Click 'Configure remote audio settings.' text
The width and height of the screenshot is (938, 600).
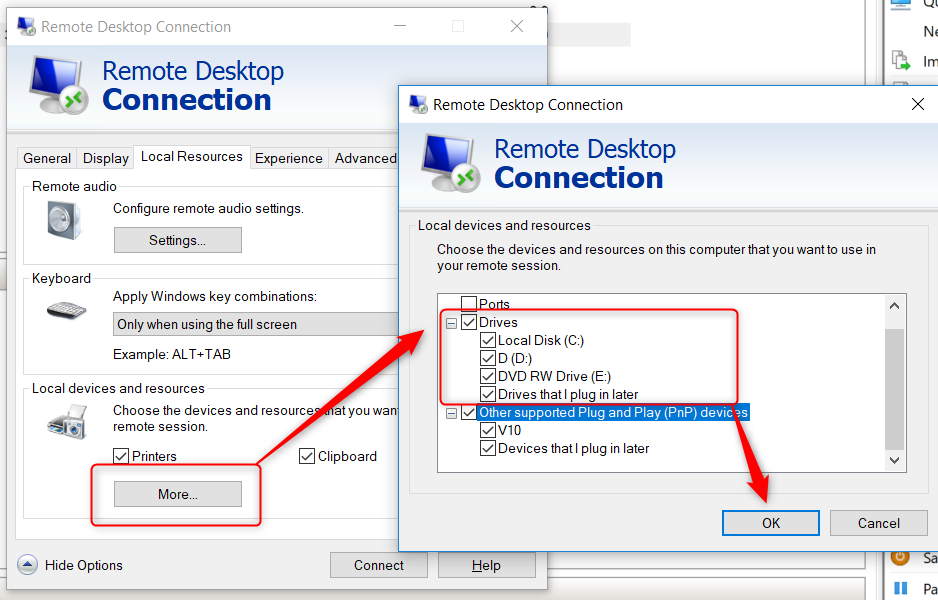(x=208, y=208)
